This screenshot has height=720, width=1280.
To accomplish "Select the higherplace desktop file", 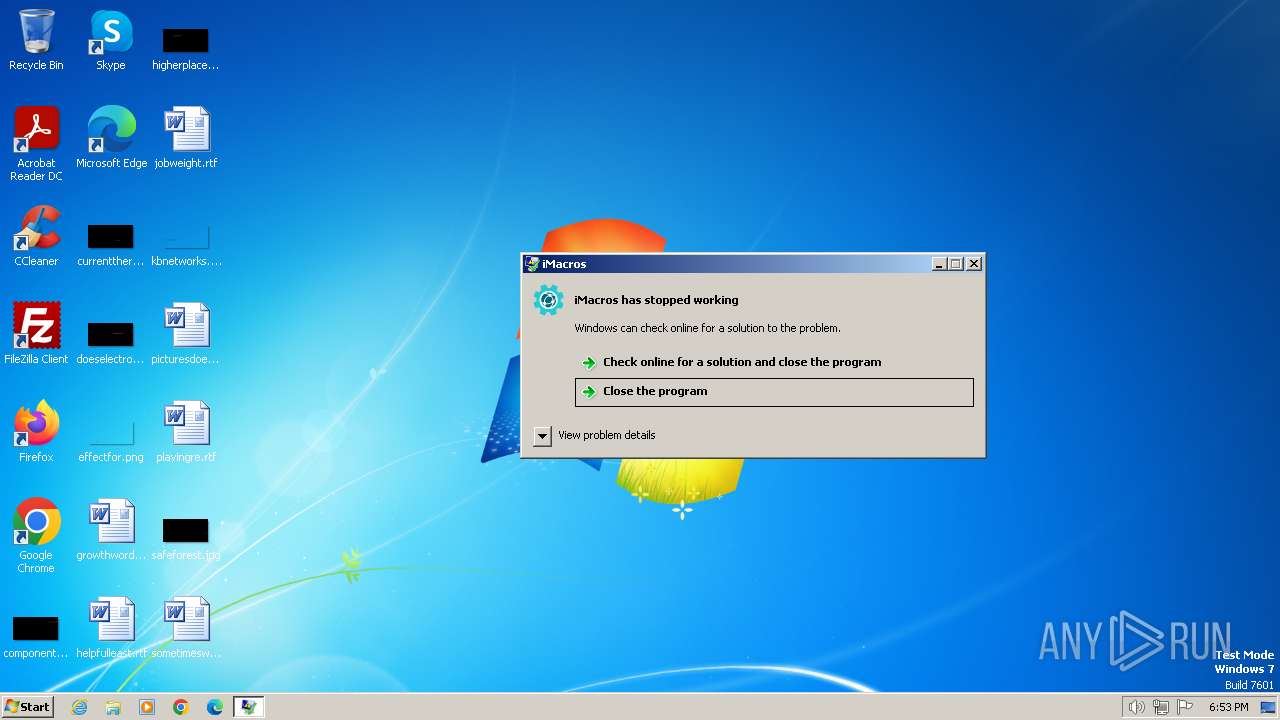I will (x=186, y=48).
